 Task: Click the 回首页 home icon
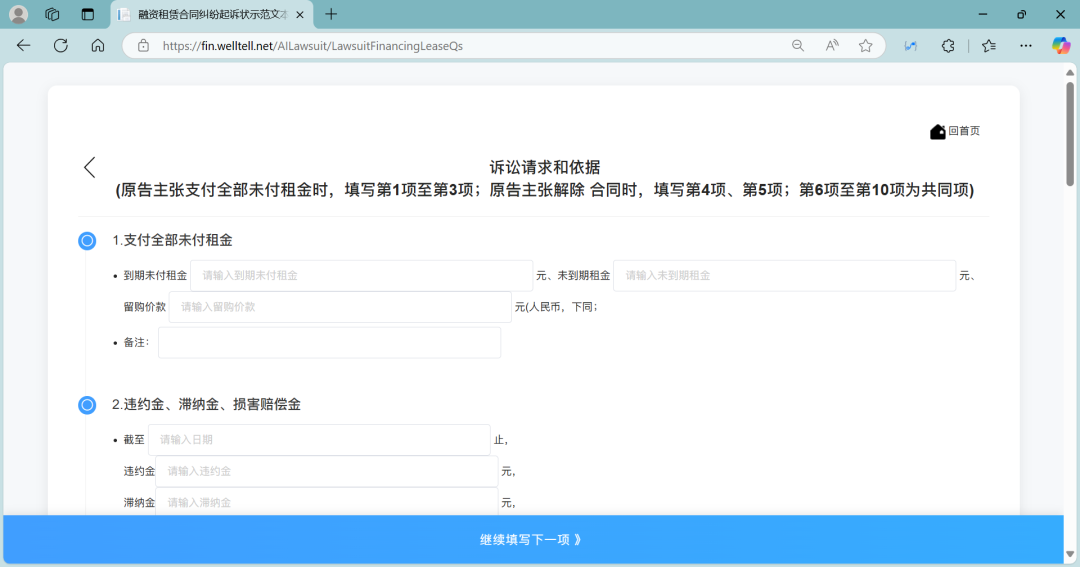(x=937, y=132)
